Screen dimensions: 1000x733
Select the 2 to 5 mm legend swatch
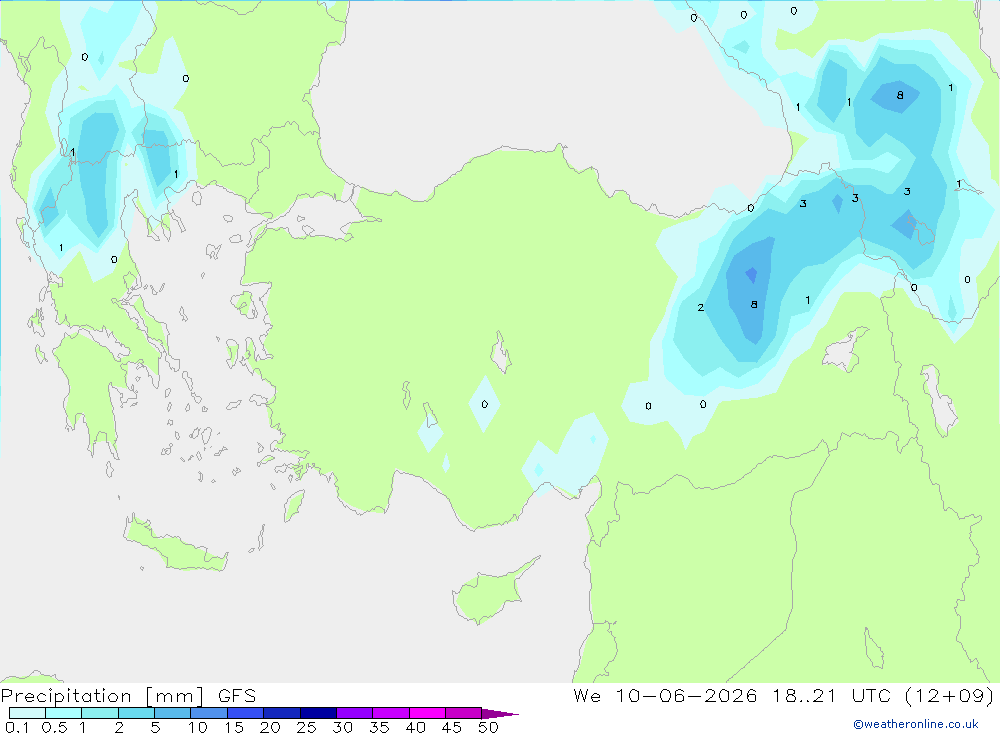click(x=136, y=713)
